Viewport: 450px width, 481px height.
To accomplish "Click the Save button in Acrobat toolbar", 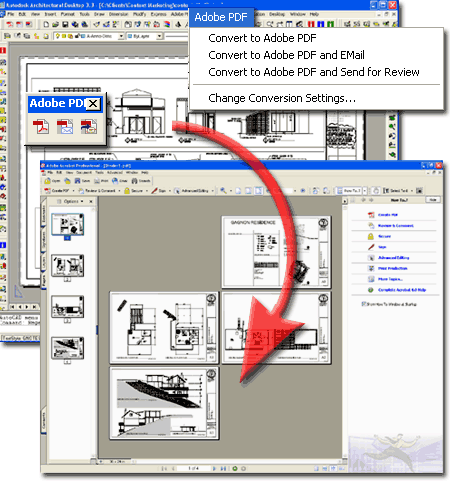I will (x=82, y=181).
